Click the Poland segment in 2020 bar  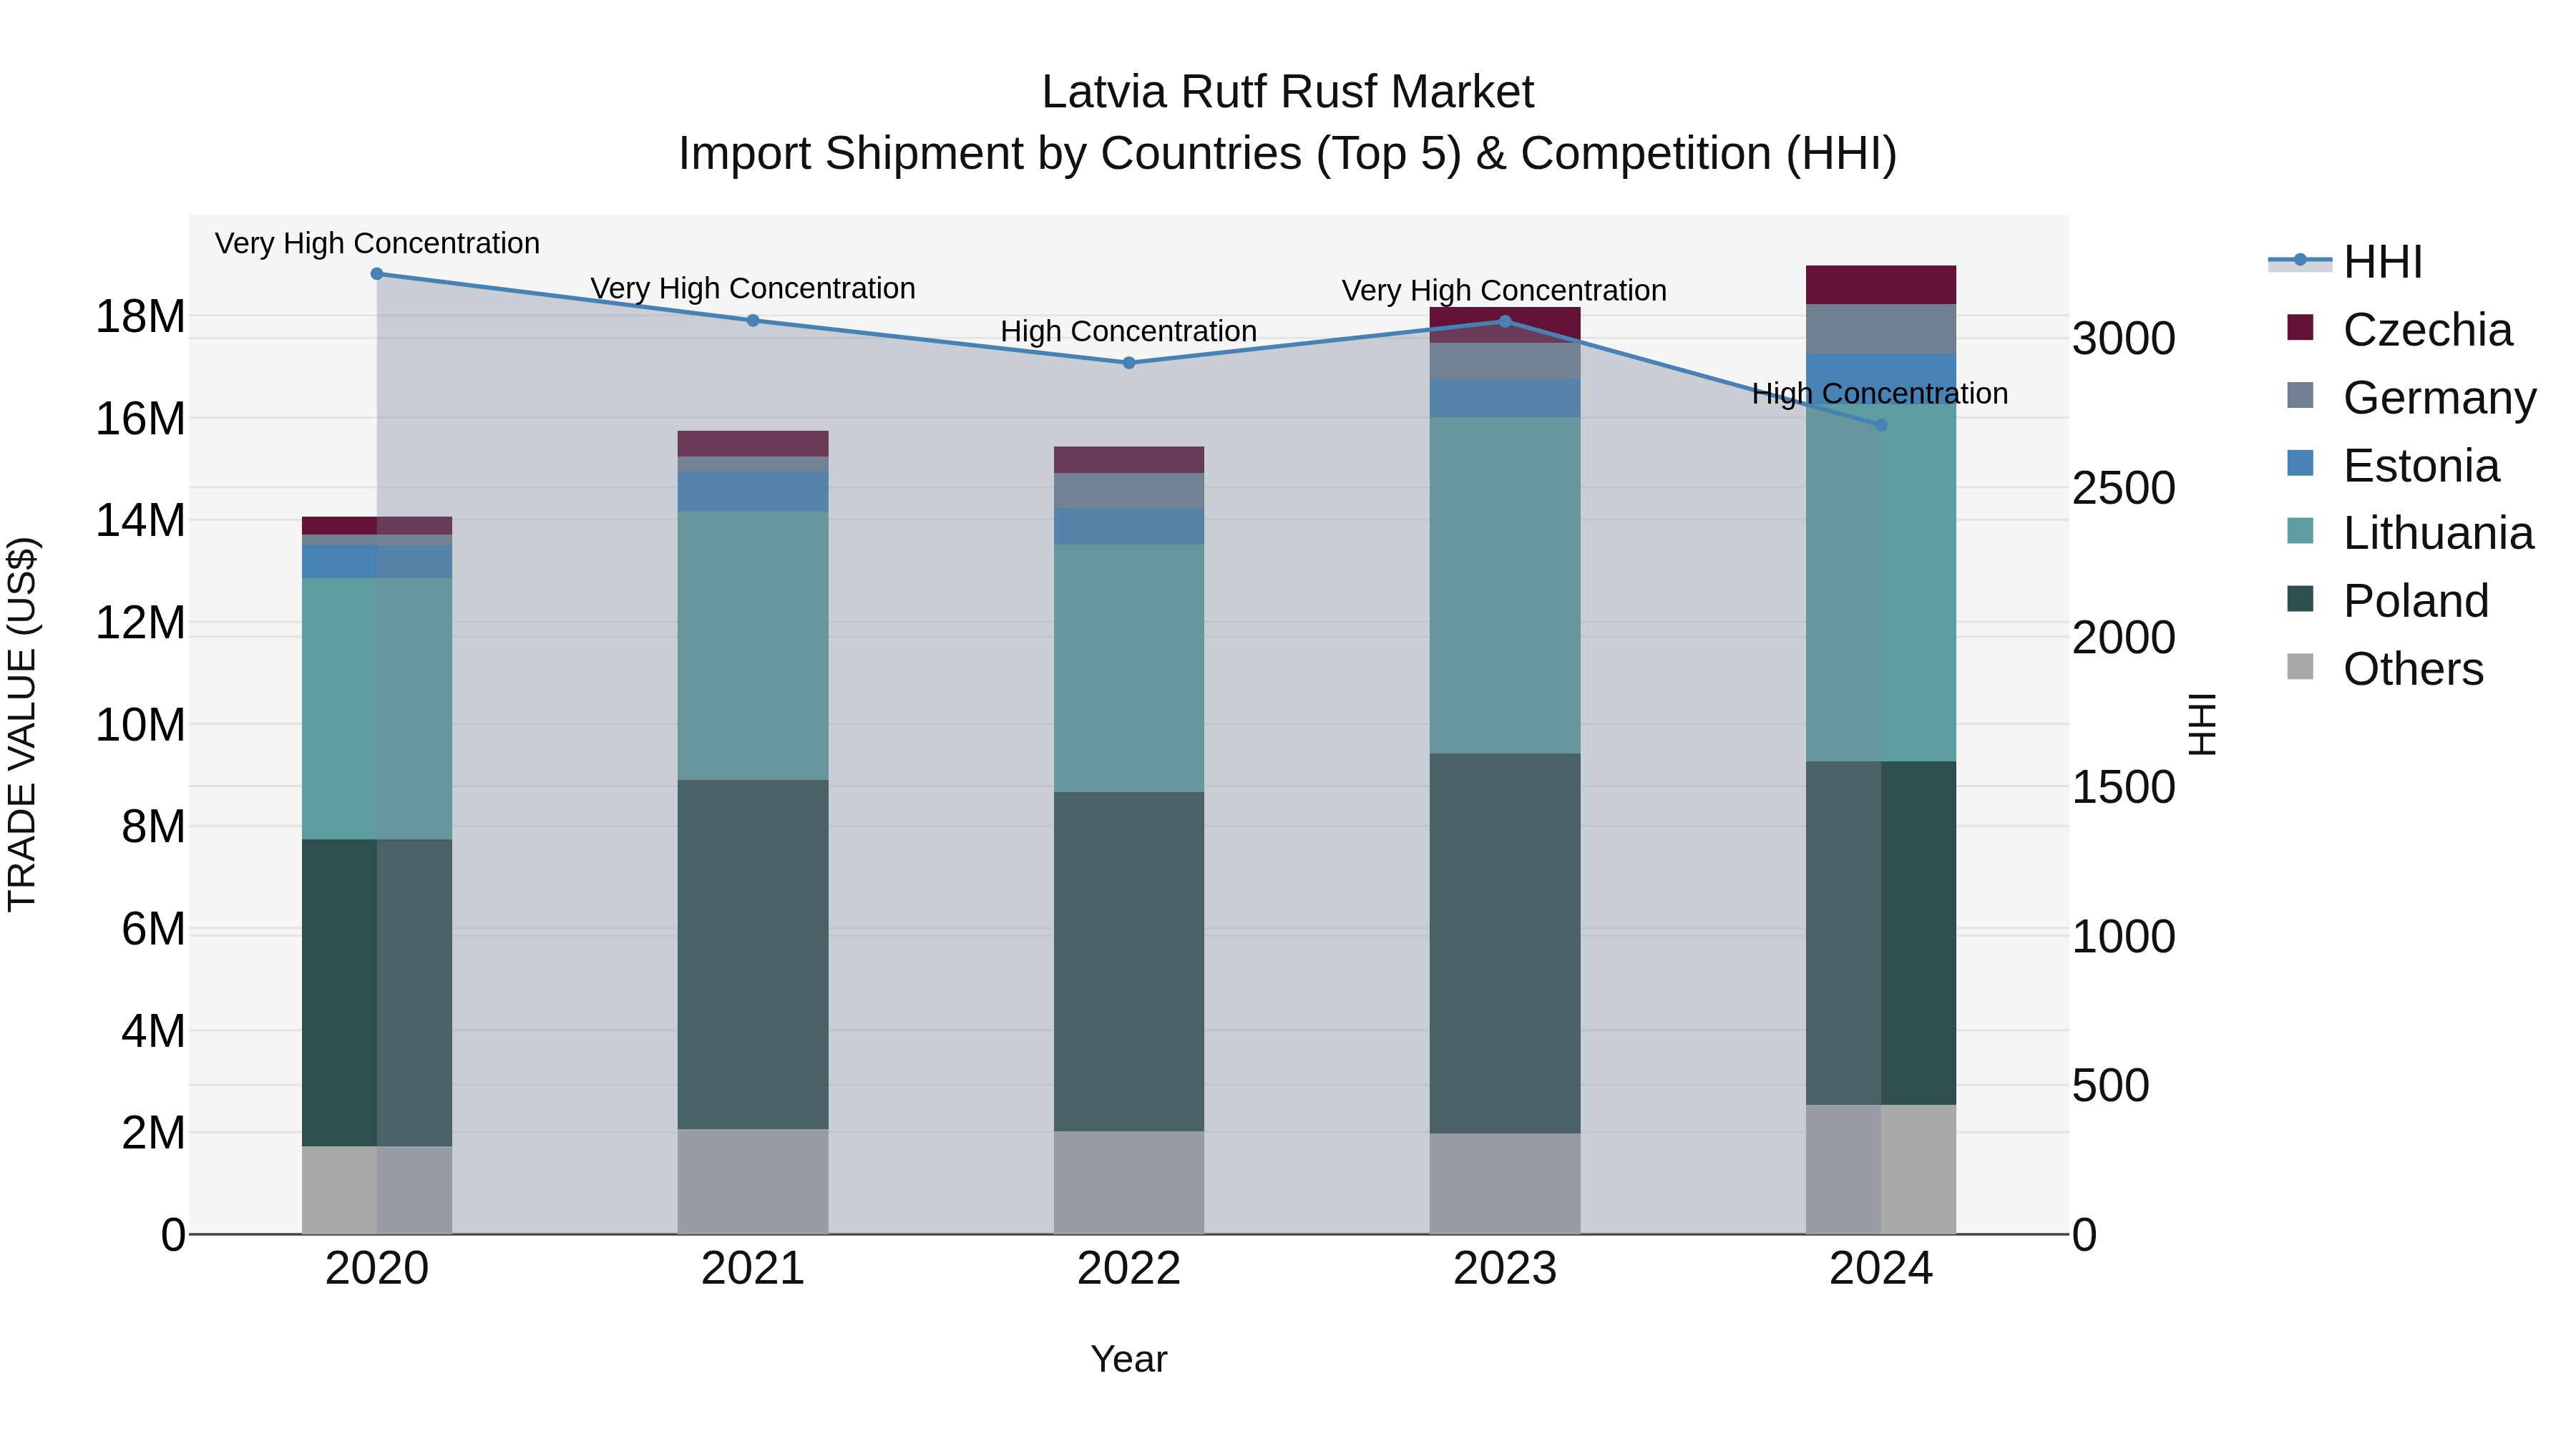pos(377,992)
